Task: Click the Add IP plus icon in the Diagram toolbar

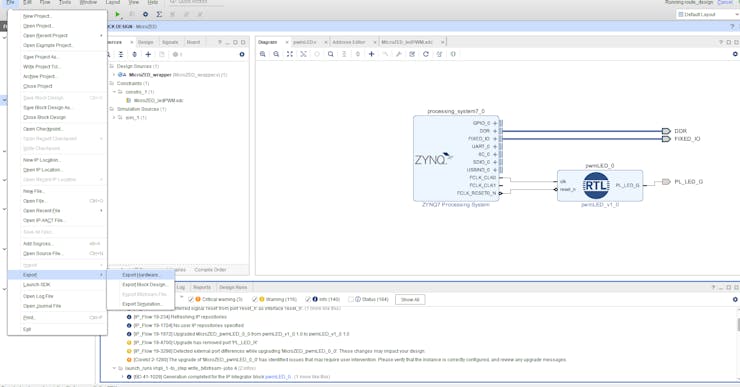Action: (371, 54)
